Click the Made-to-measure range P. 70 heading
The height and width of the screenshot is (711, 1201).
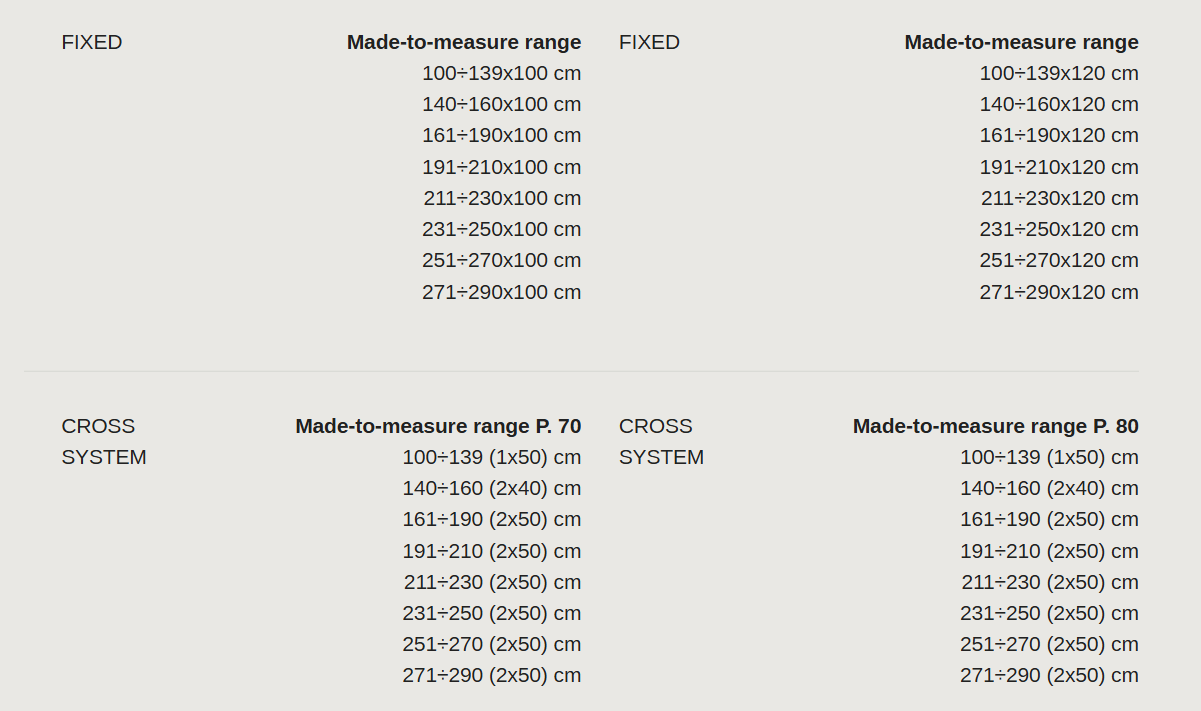click(438, 426)
